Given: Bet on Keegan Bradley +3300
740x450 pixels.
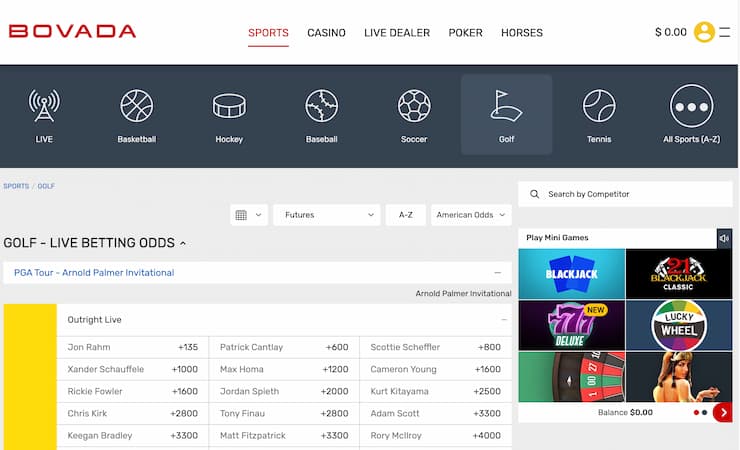Looking at the screenshot, I should click(x=133, y=436).
